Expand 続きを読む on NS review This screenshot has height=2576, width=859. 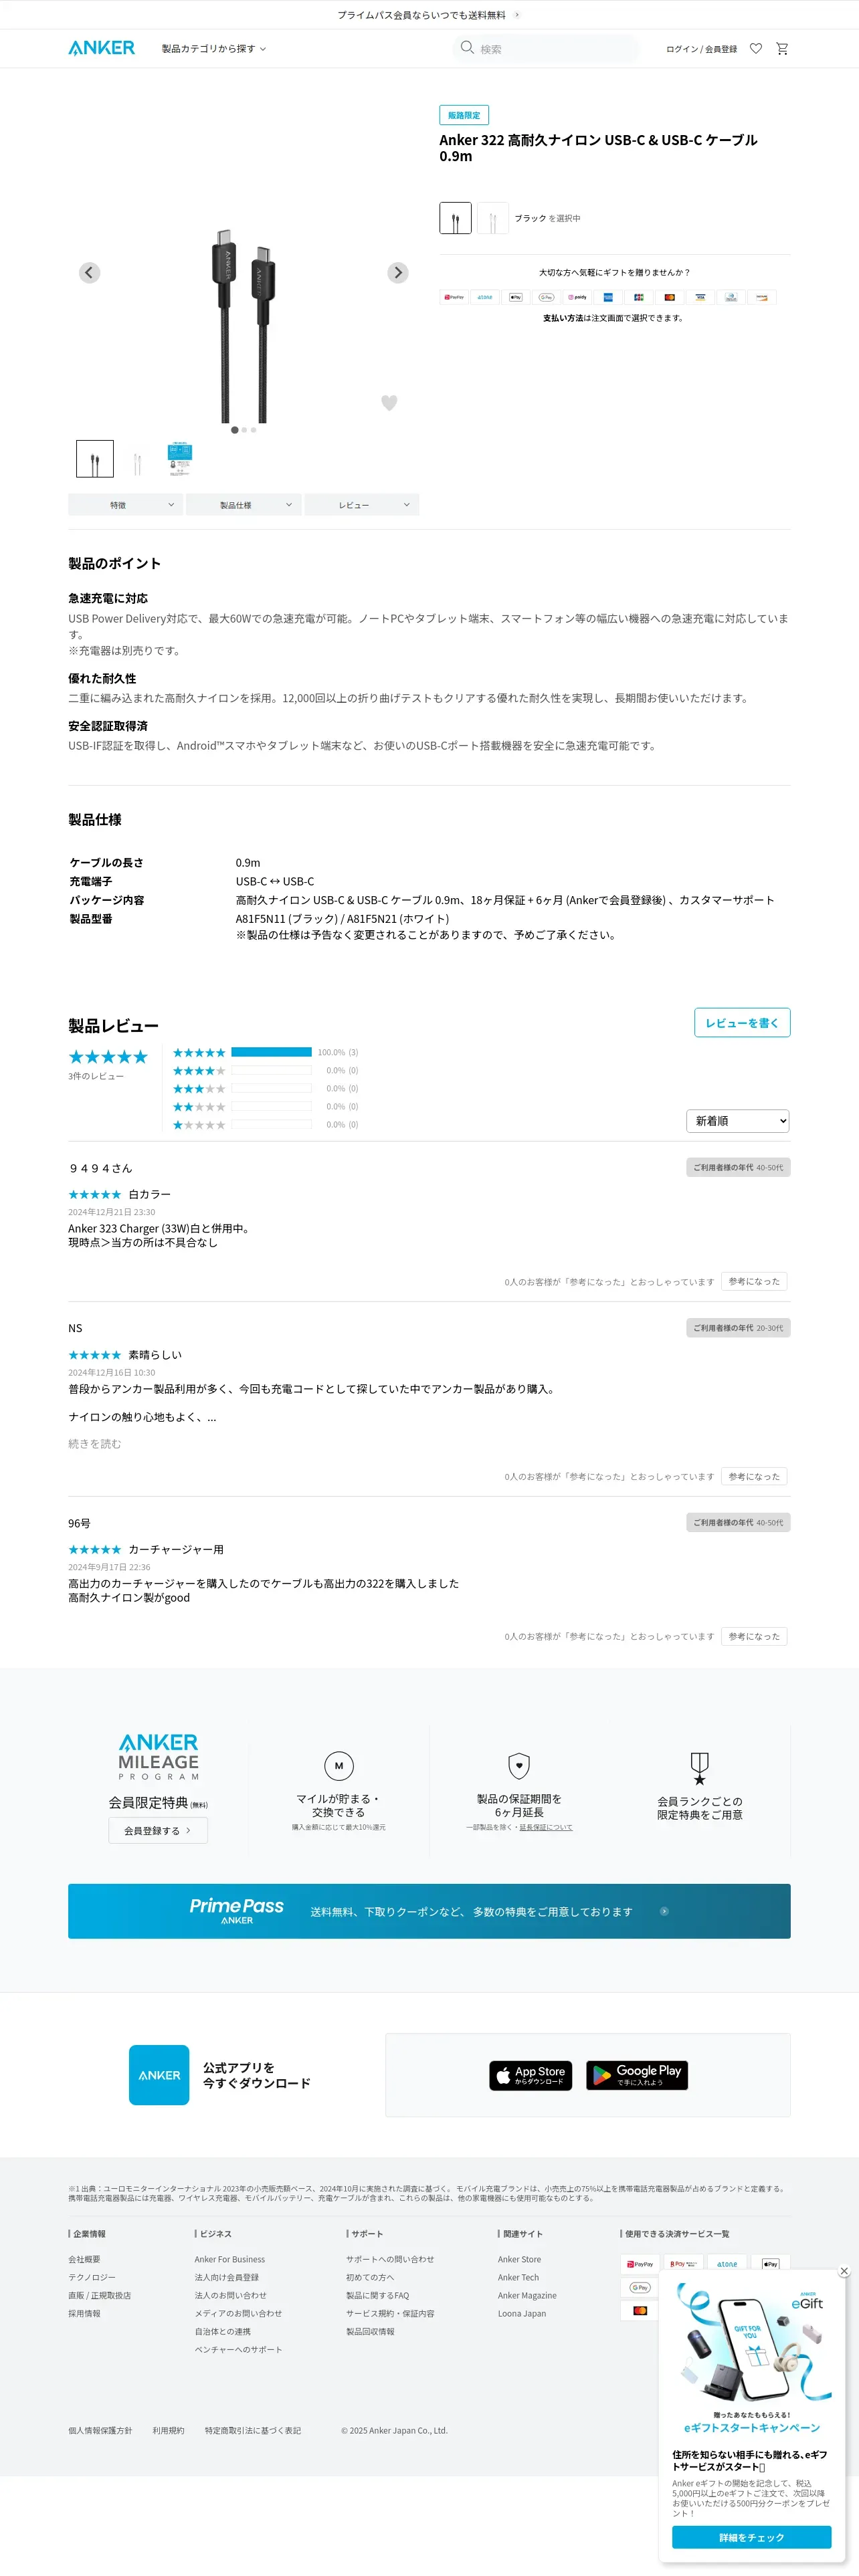pos(95,1443)
